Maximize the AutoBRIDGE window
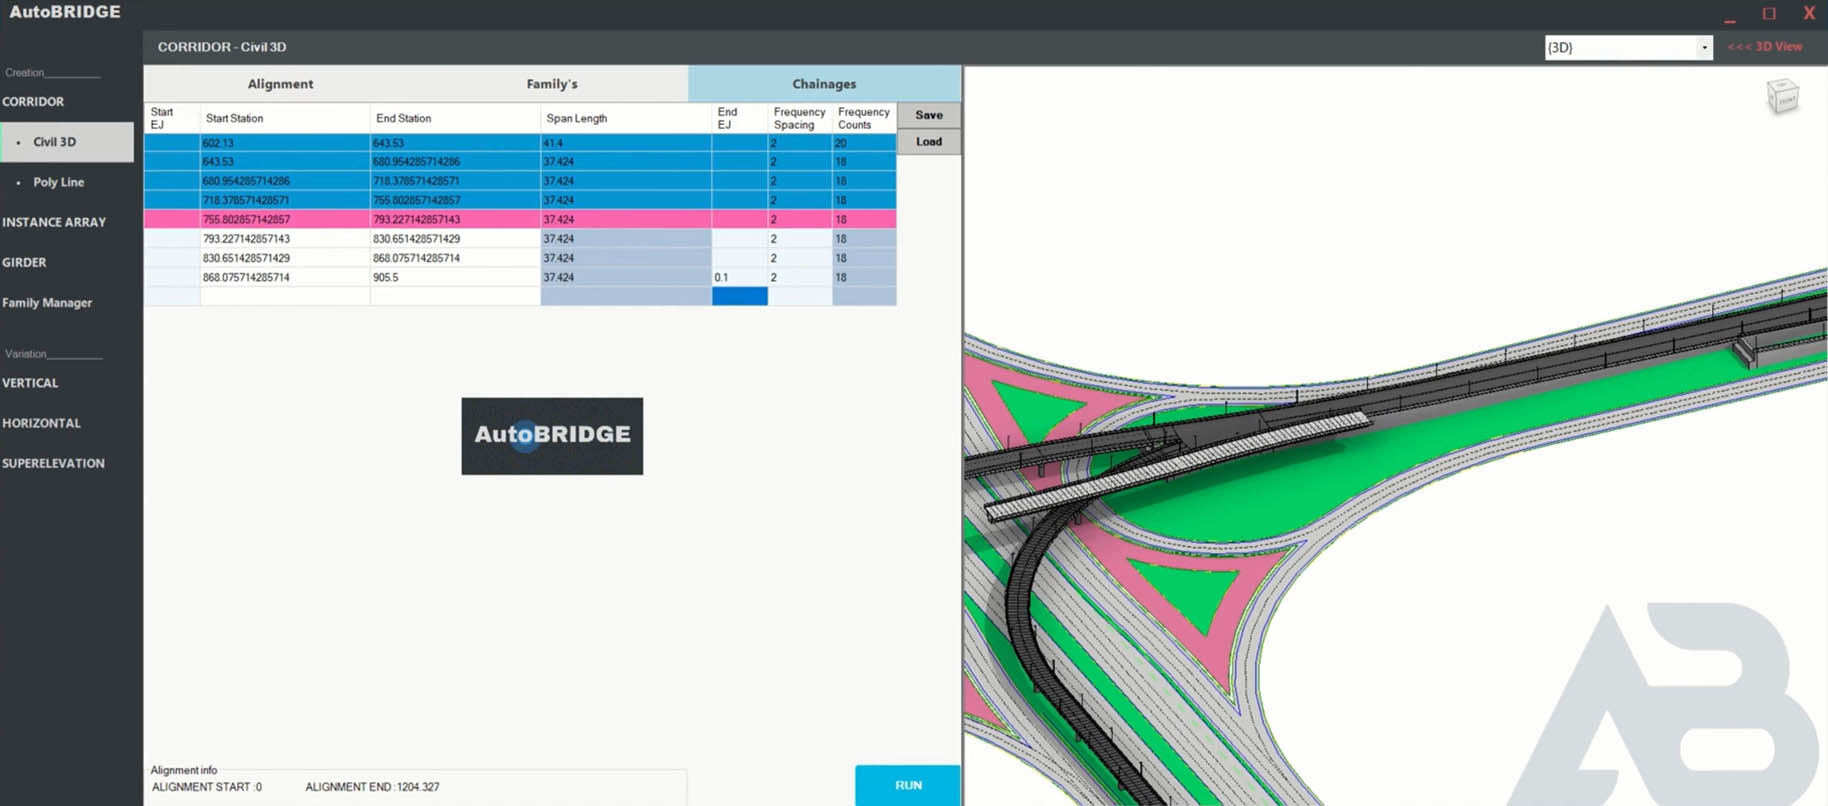The image size is (1828, 806). 1769,13
